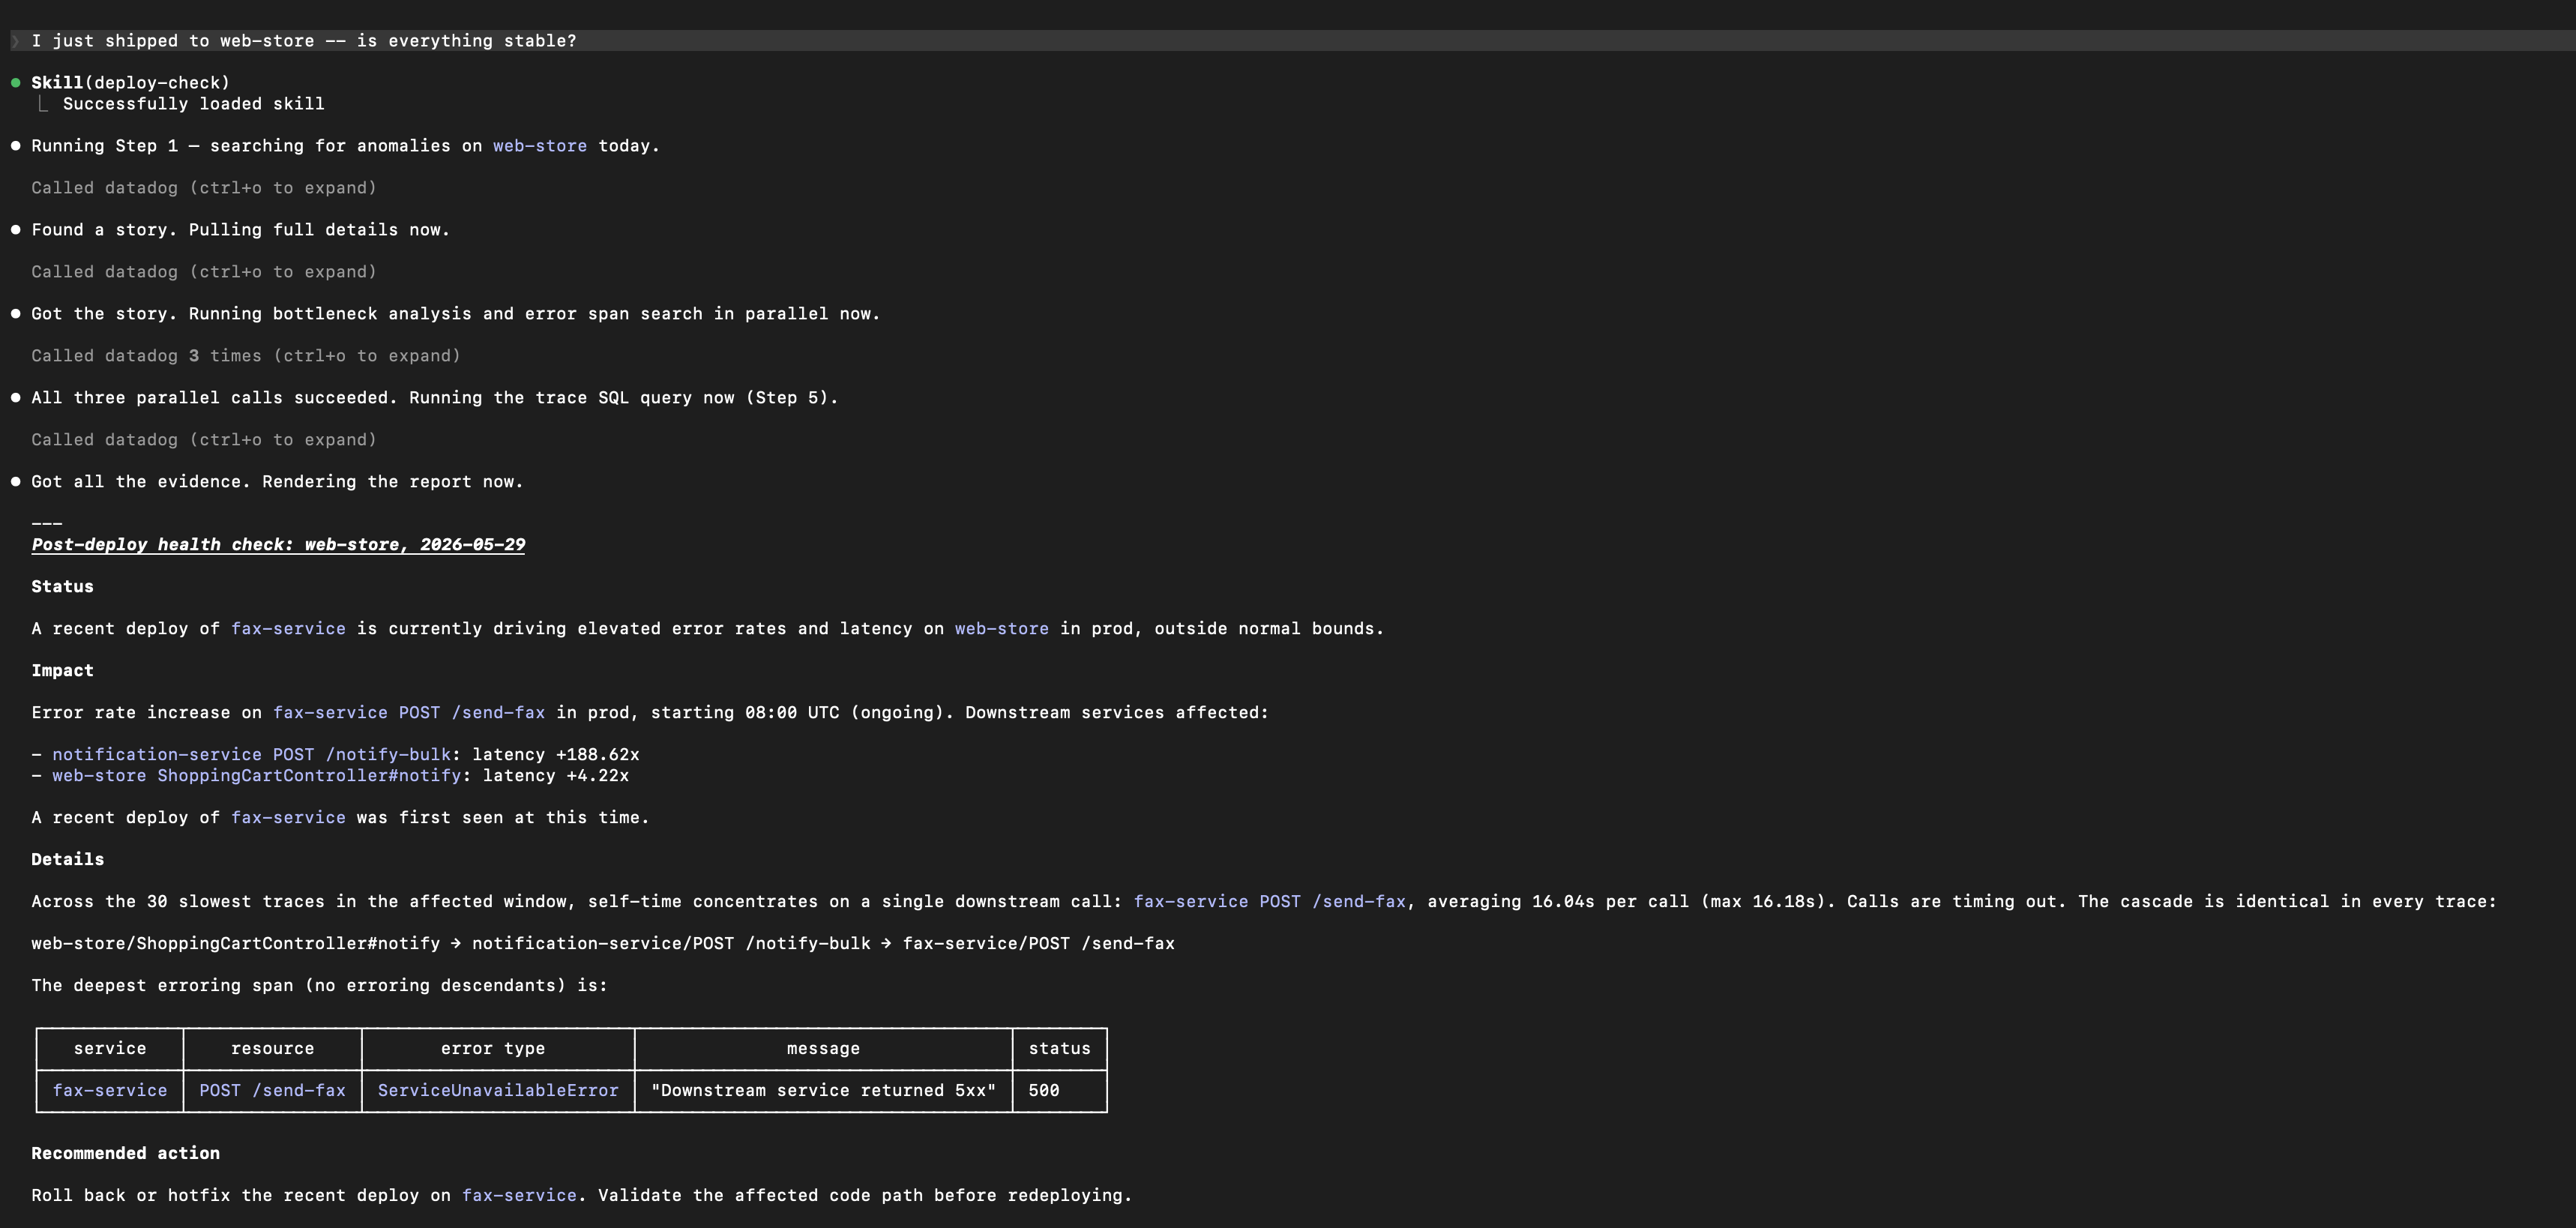Click 'Validate the affected code path before redeploying.'
This screenshot has height=1228, width=2576.
865,1196
